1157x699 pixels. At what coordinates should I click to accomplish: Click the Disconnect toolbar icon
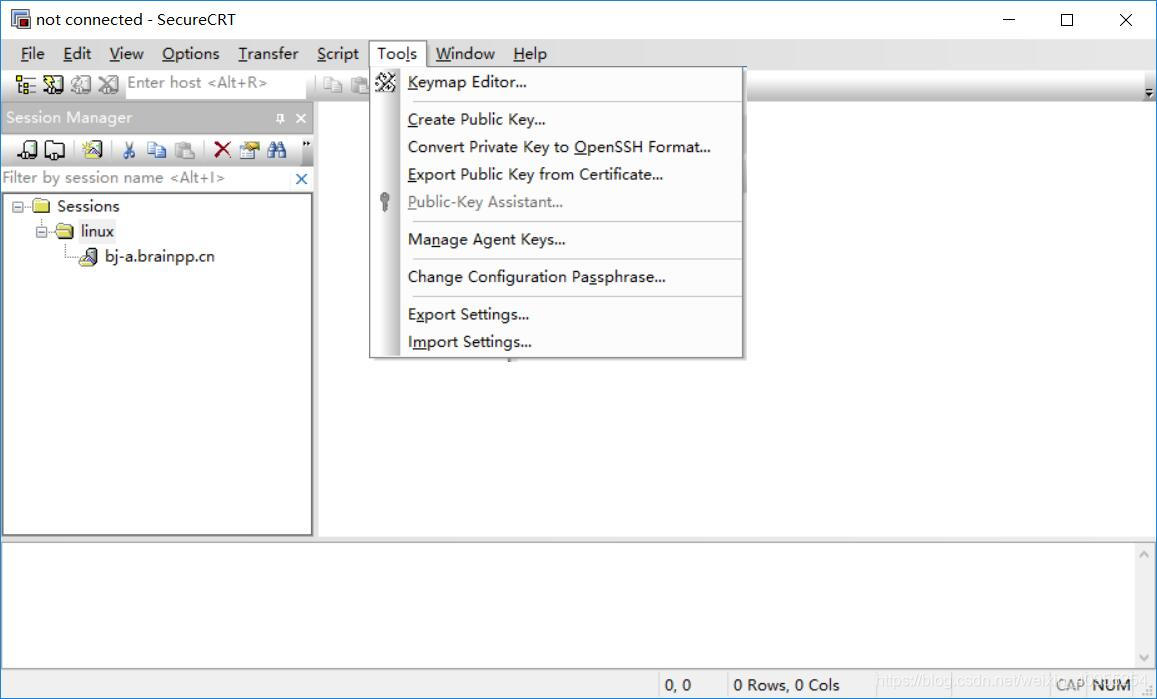pyautogui.click(x=108, y=85)
